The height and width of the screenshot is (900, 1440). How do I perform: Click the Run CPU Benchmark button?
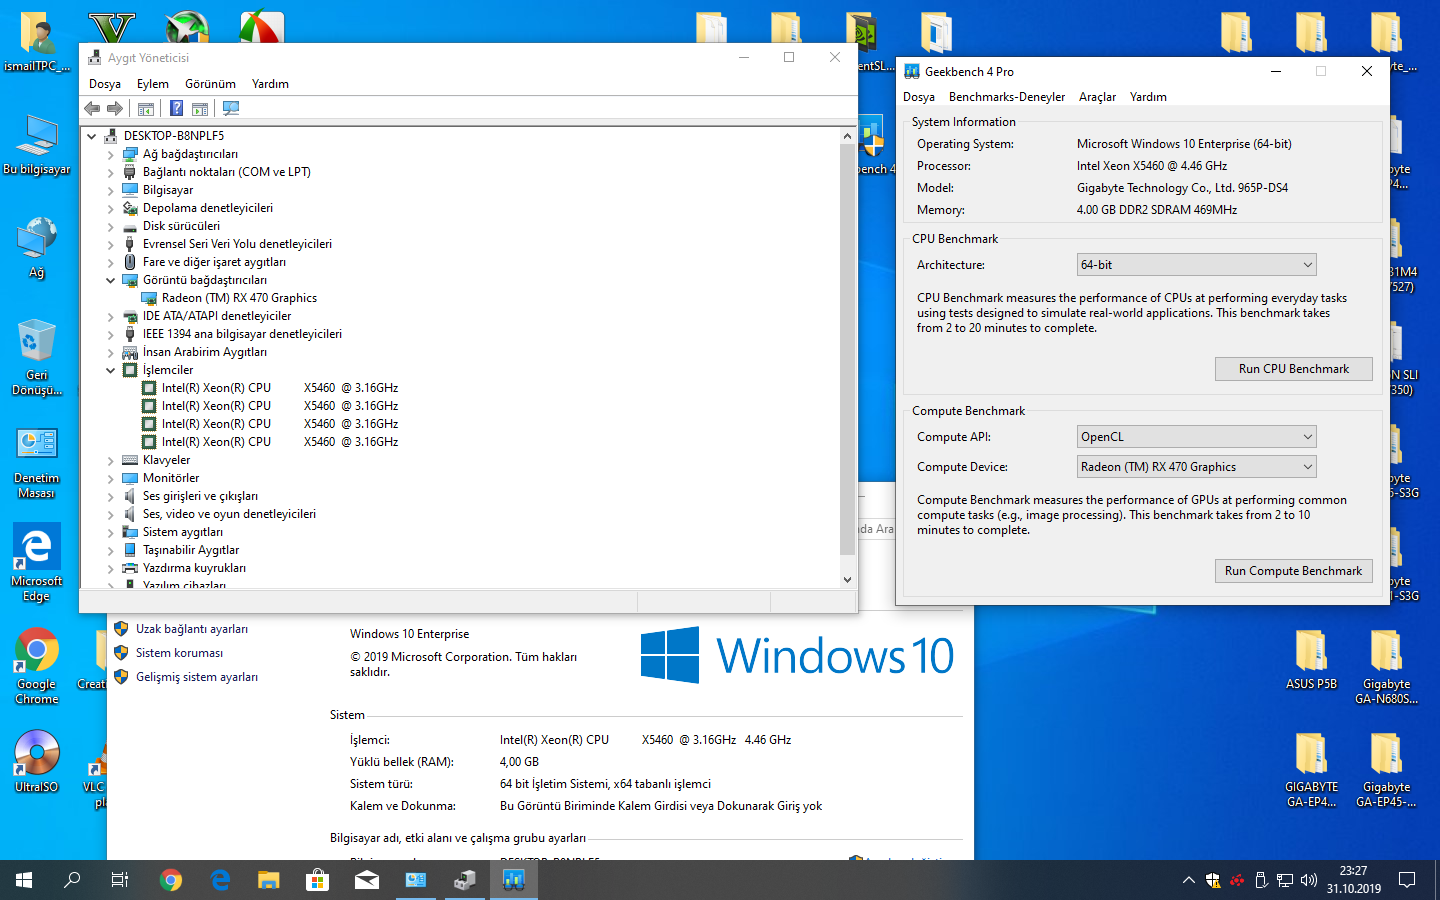(1294, 369)
